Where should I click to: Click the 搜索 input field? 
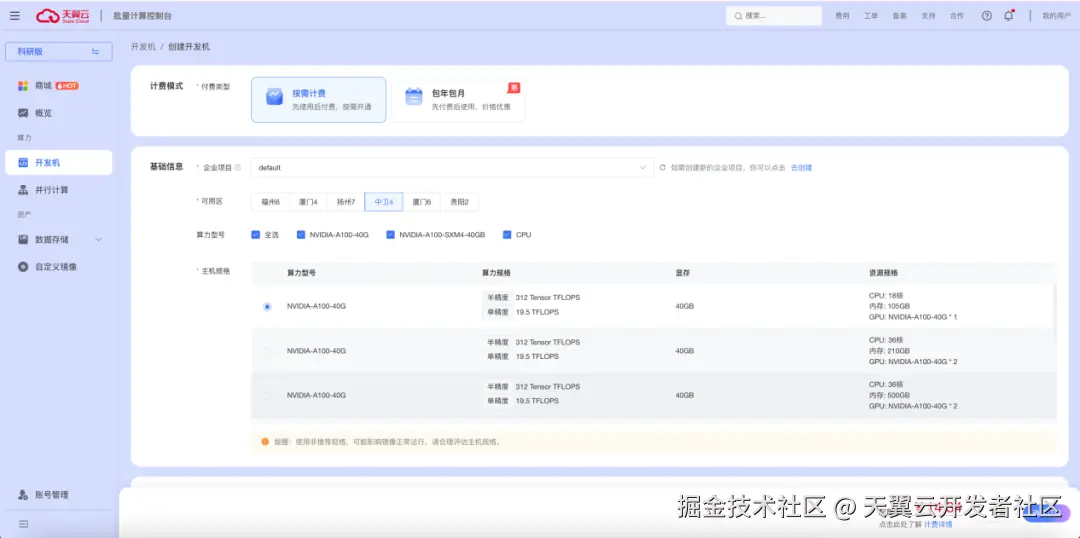[773, 16]
